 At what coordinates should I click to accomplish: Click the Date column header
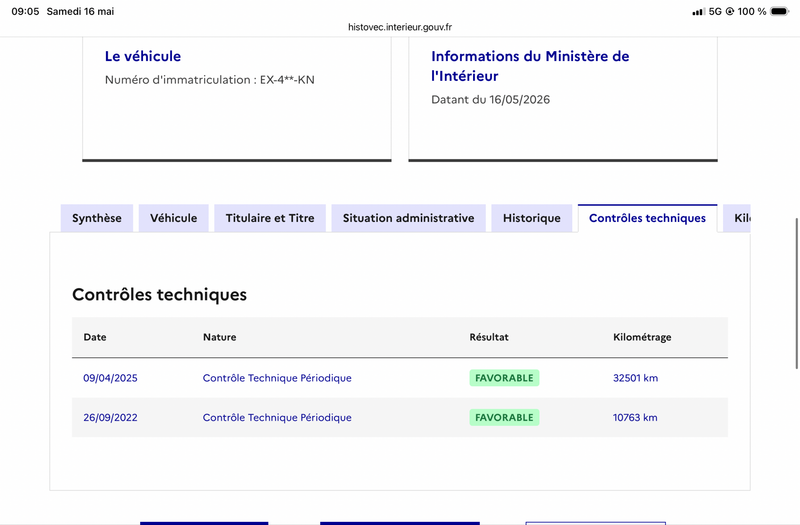pyautogui.click(x=95, y=337)
